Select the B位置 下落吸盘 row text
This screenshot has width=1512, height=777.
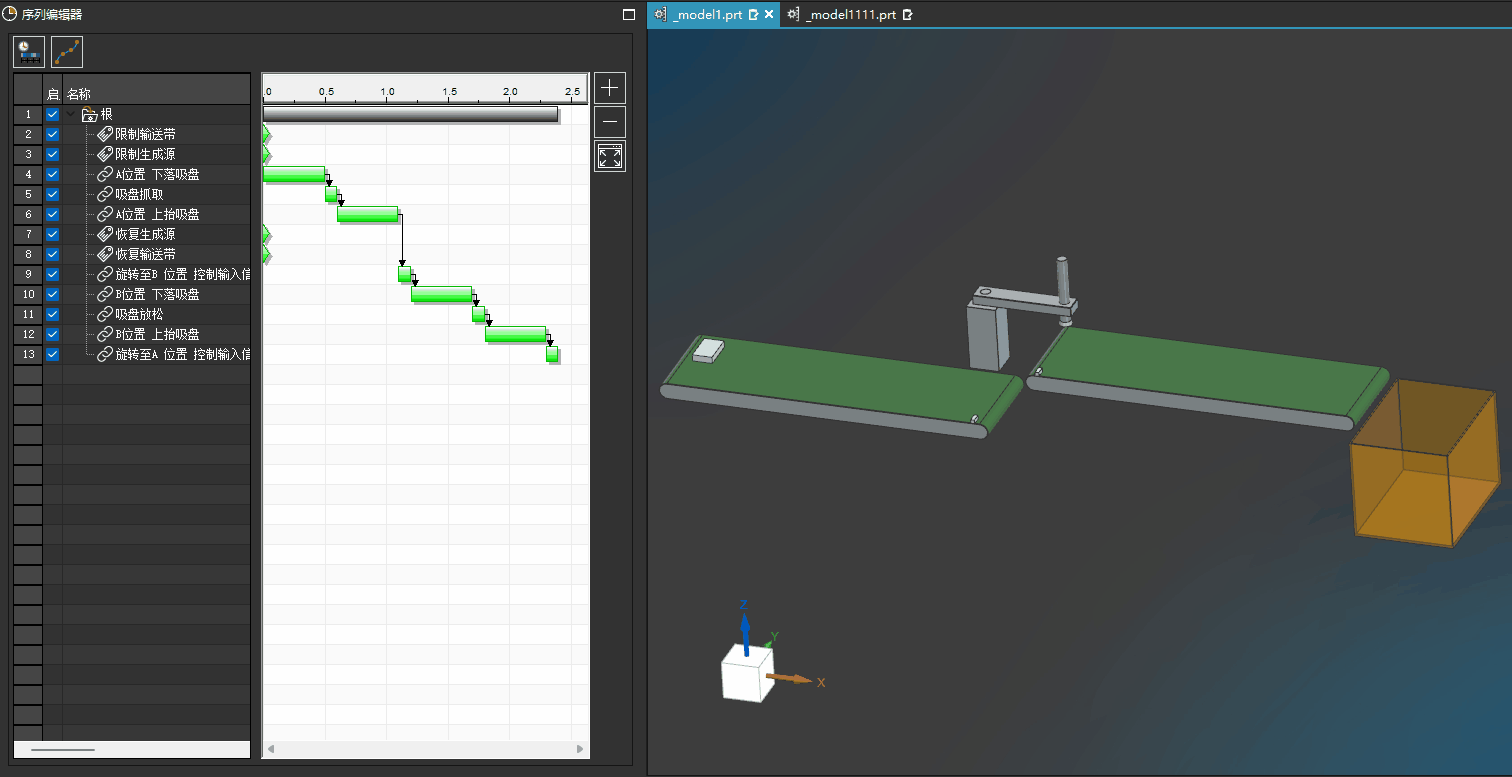[x=158, y=294]
